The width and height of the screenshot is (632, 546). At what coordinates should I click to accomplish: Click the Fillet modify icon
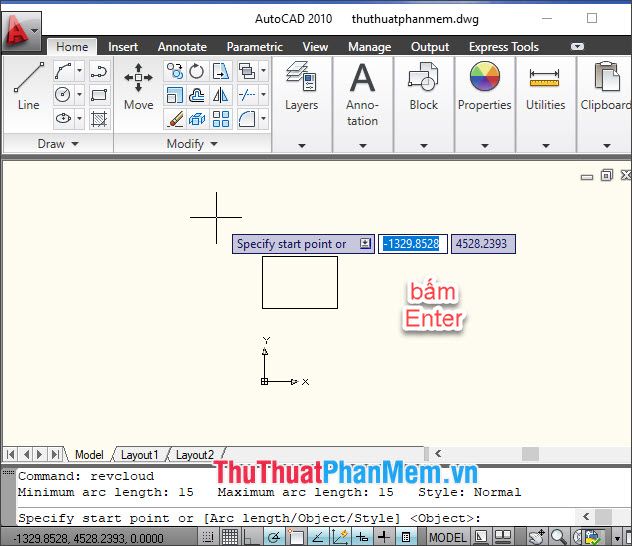pos(247,118)
